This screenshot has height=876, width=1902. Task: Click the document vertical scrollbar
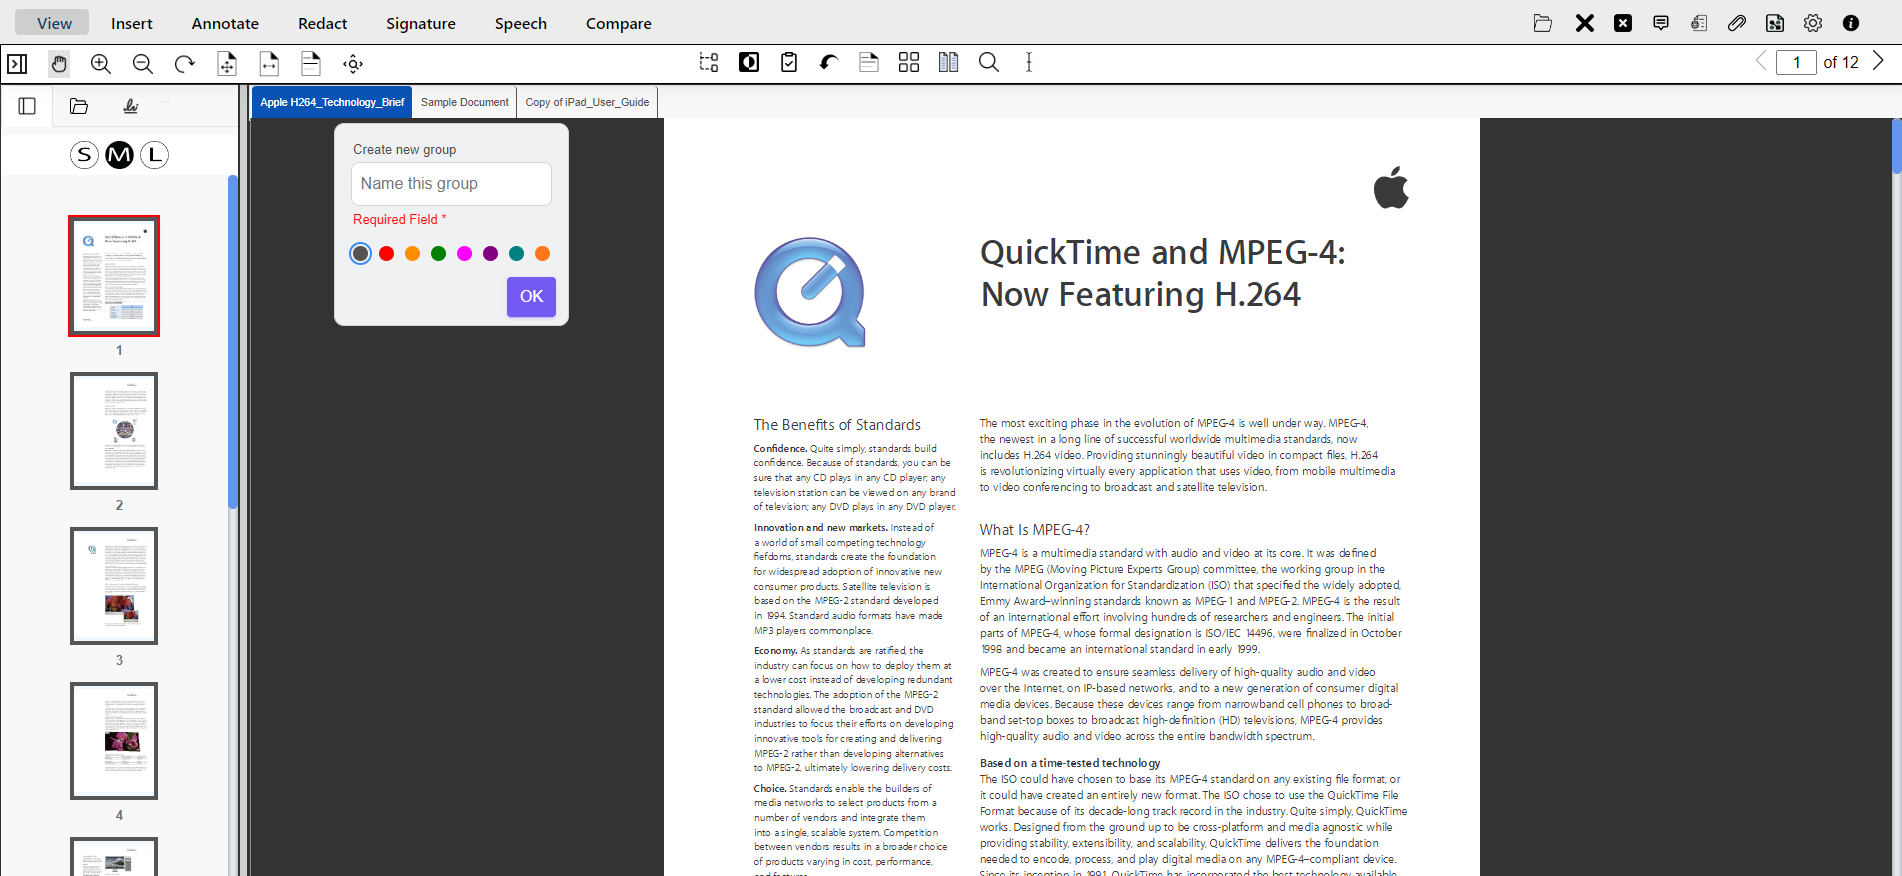click(x=1897, y=147)
